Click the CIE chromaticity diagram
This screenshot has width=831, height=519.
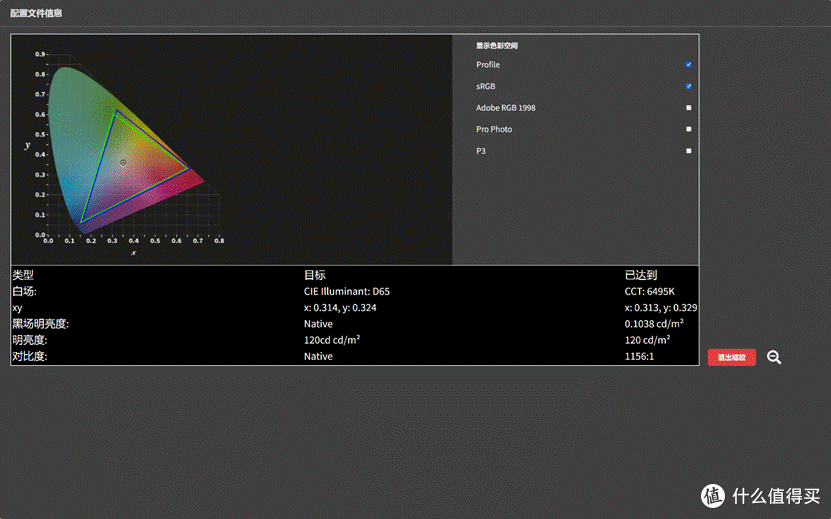pyautogui.click(x=126, y=151)
